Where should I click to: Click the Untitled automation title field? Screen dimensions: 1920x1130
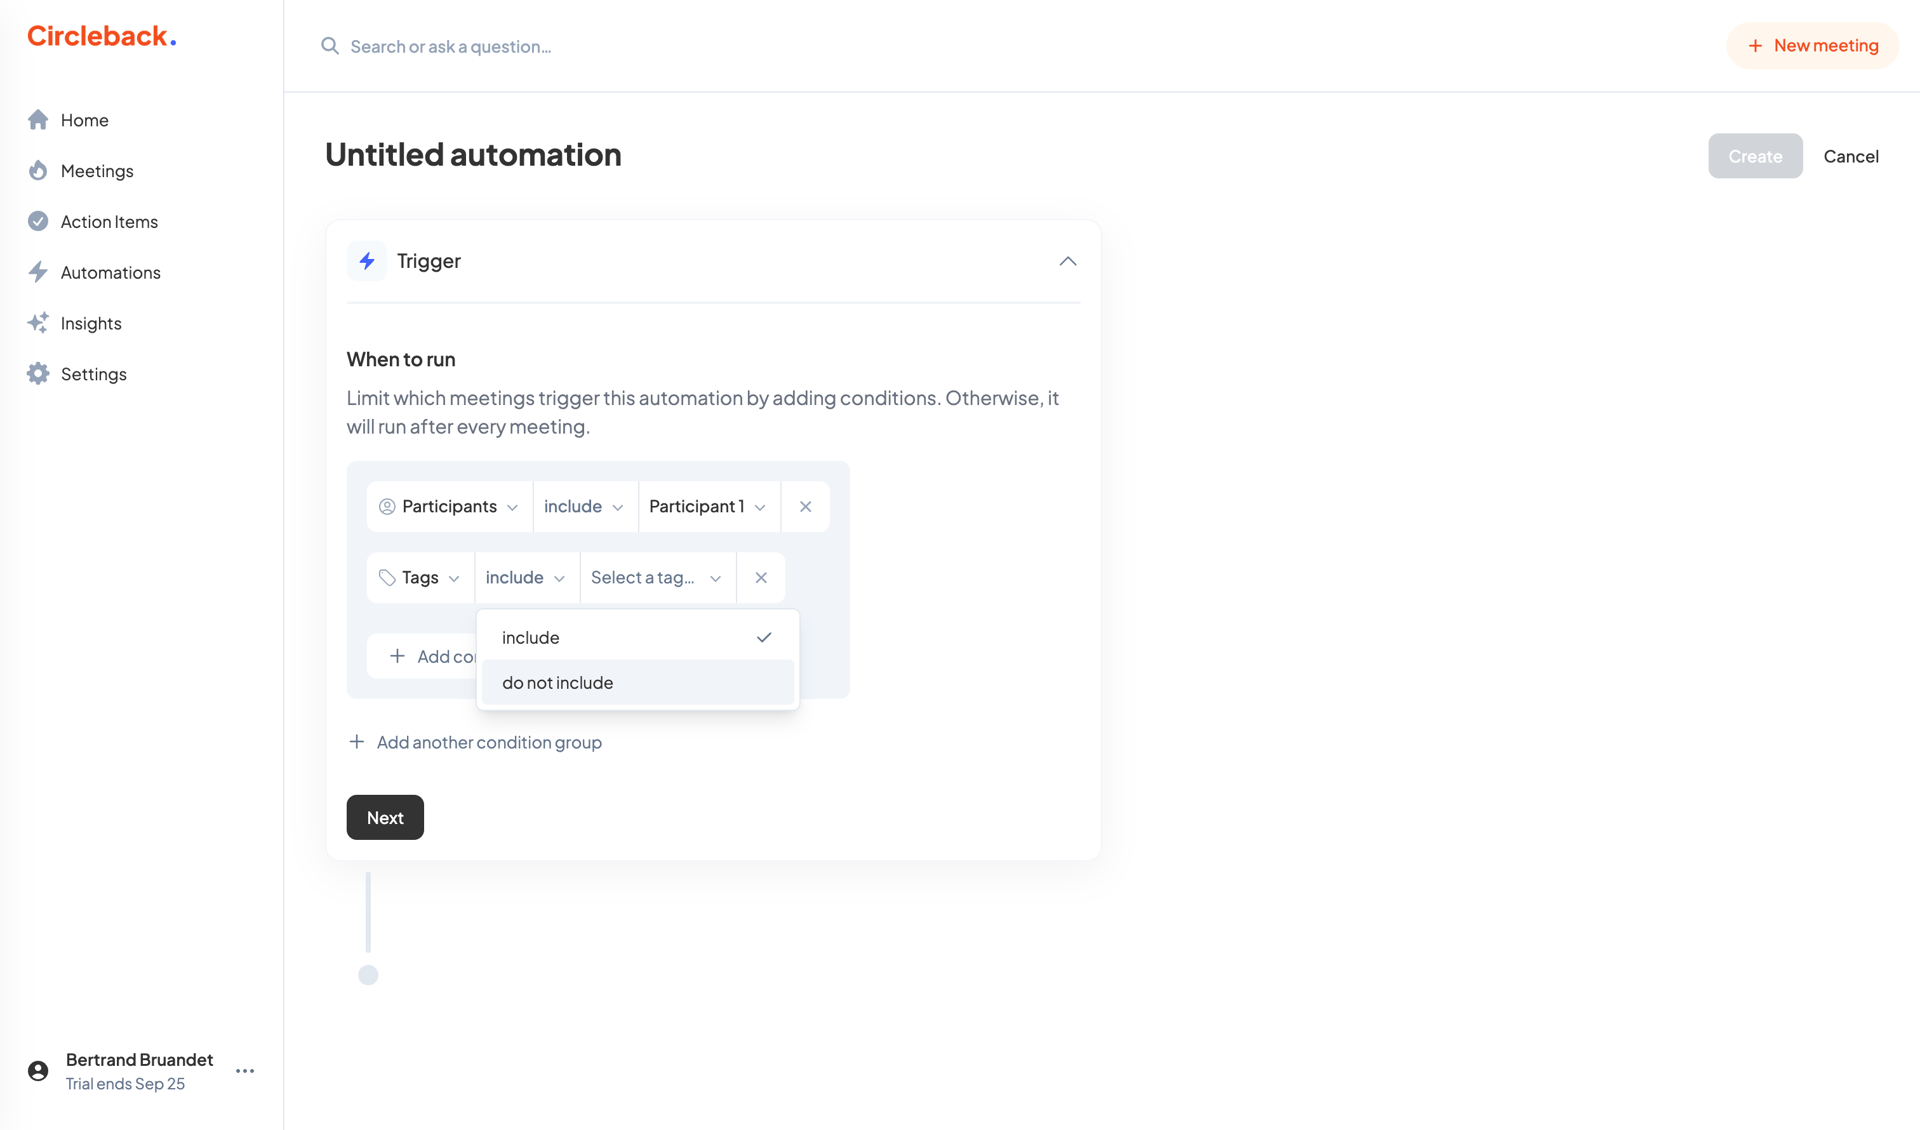click(x=473, y=154)
